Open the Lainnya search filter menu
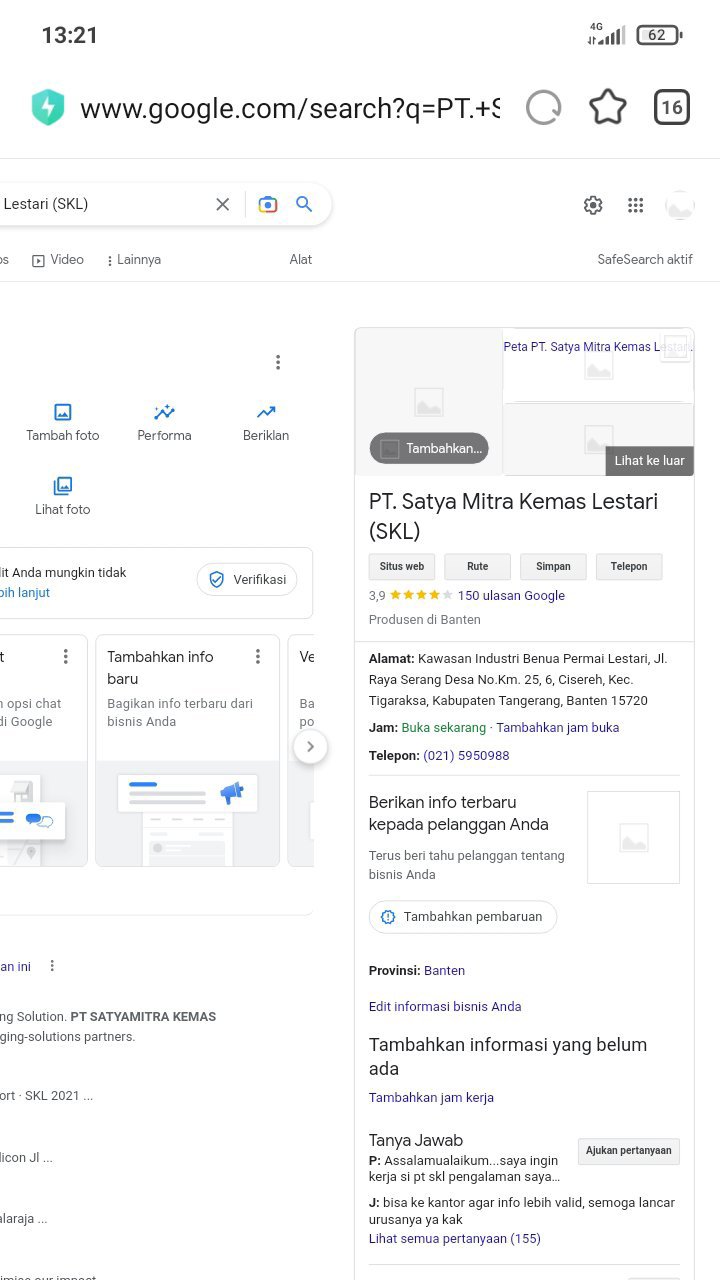 coord(133,260)
